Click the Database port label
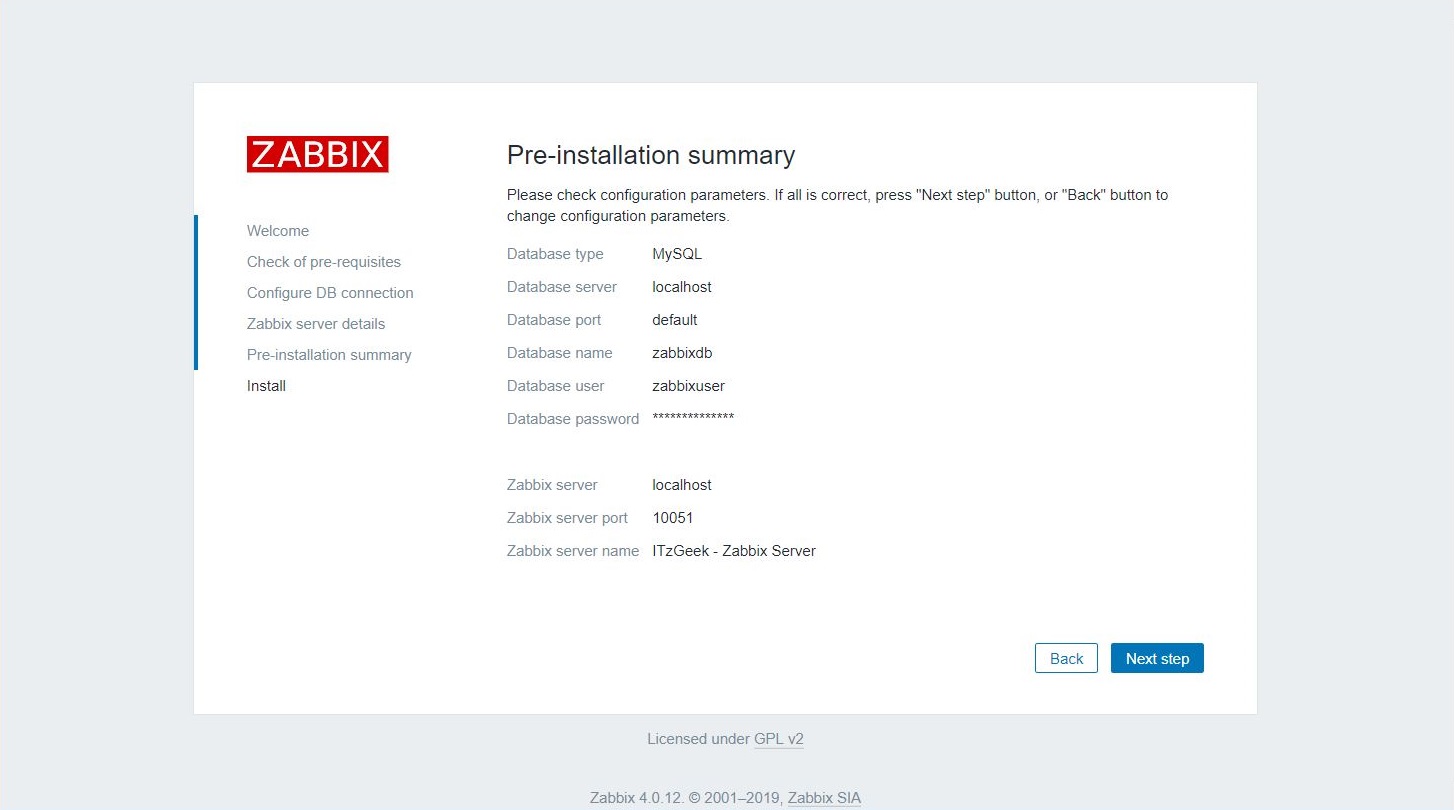This screenshot has width=1454, height=810. coord(554,320)
